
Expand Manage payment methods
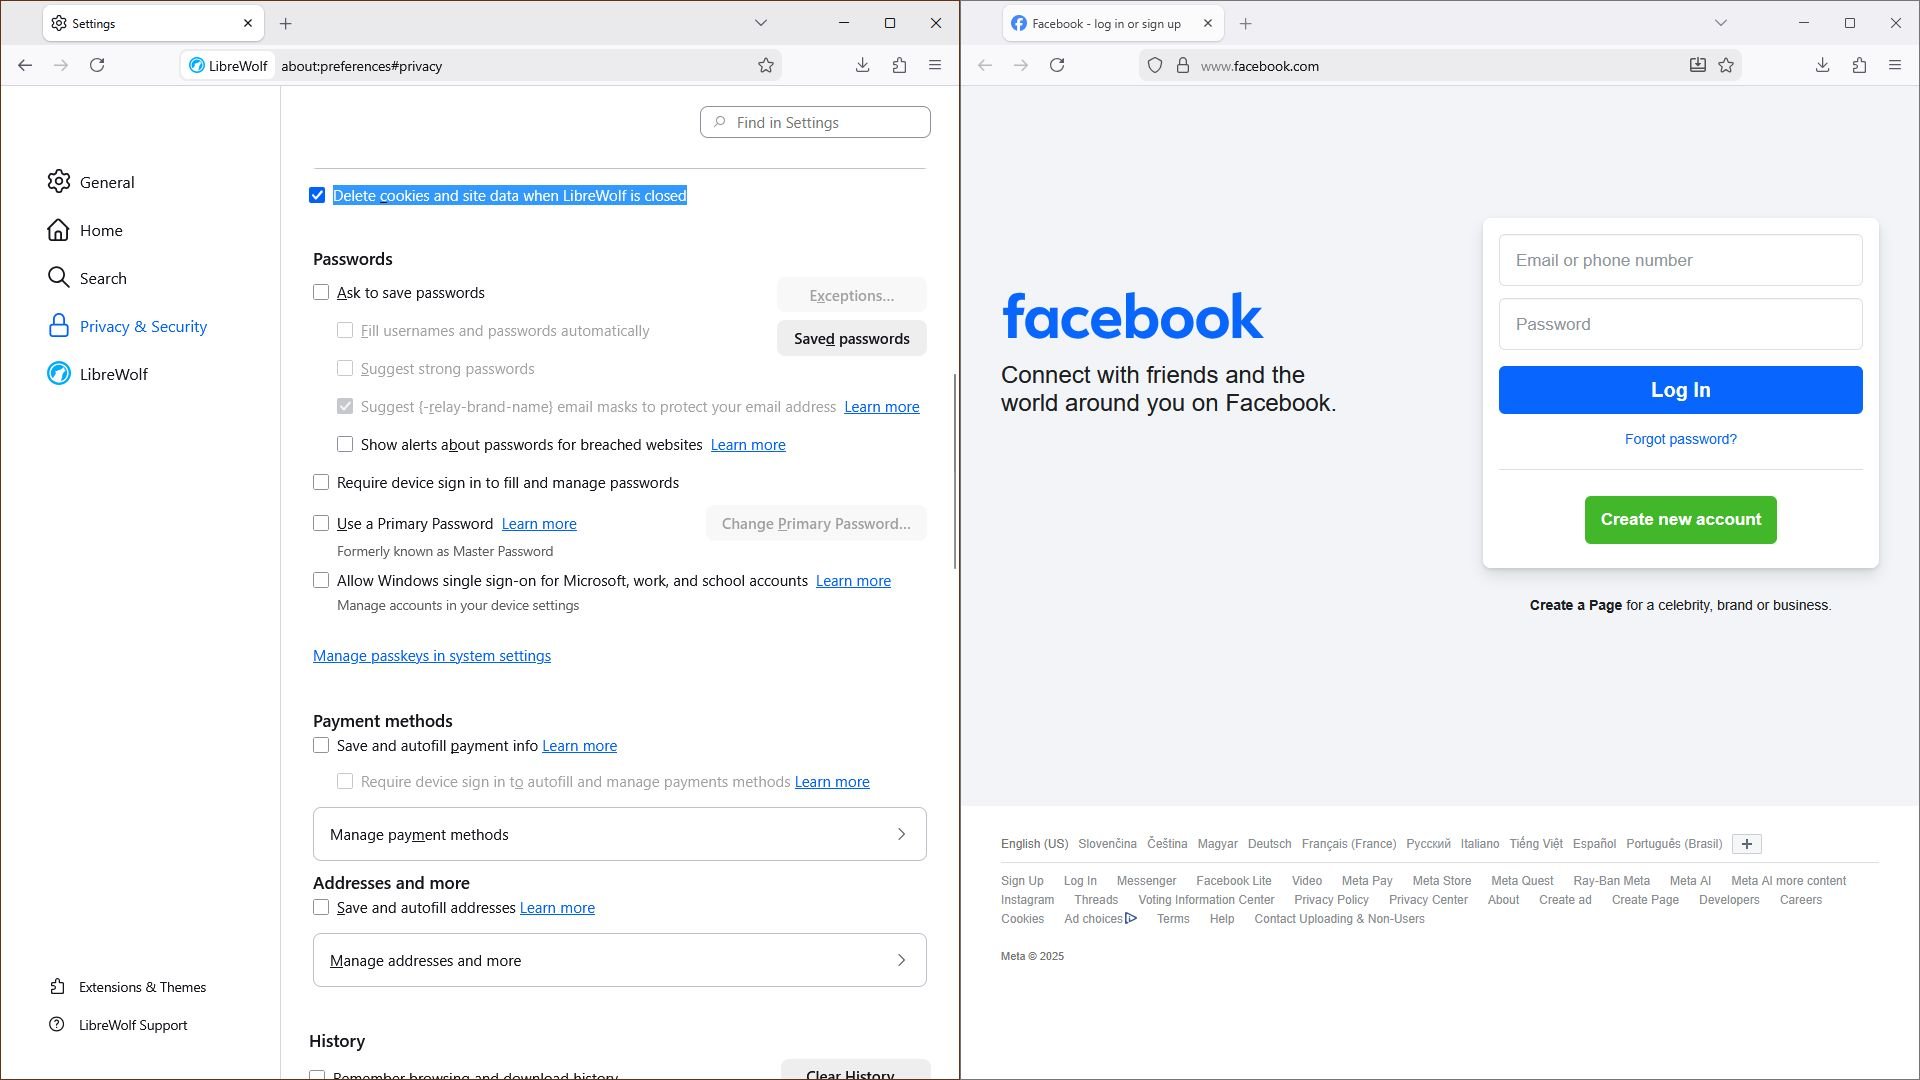pyautogui.click(x=620, y=834)
